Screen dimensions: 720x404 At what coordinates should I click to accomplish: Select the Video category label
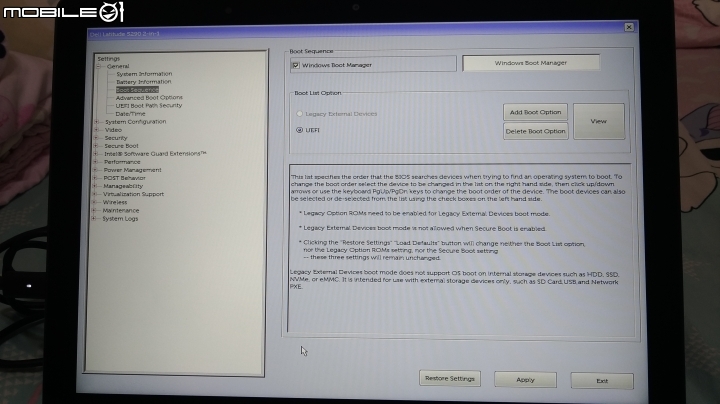pos(113,130)
